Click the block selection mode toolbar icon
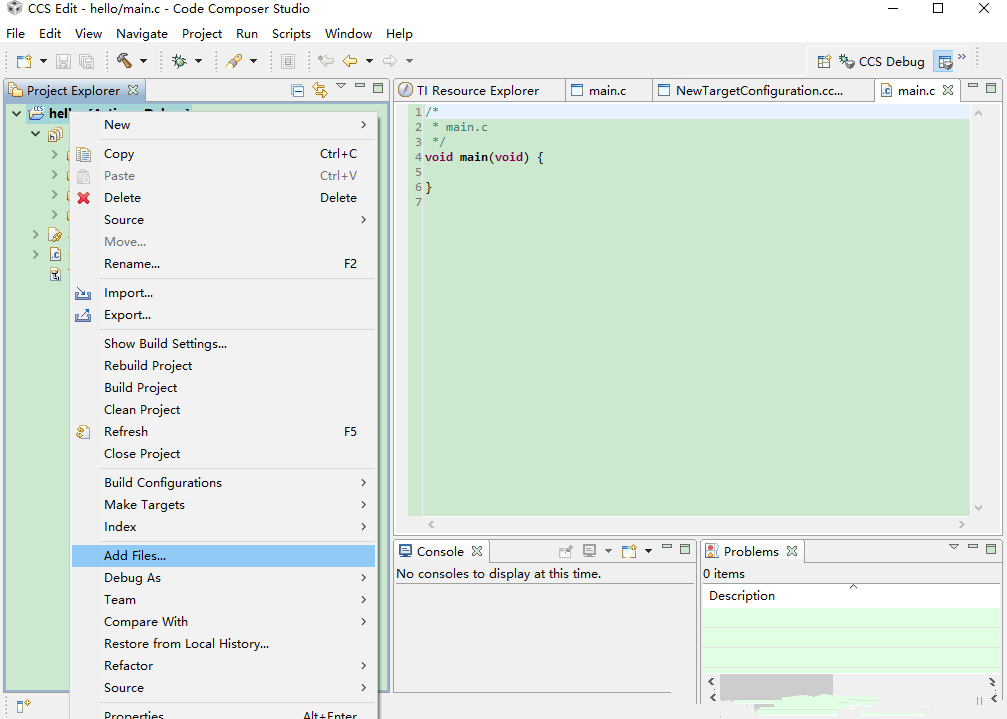The height and width of the screenshot is (719, 1007). (x=288, y=61)
